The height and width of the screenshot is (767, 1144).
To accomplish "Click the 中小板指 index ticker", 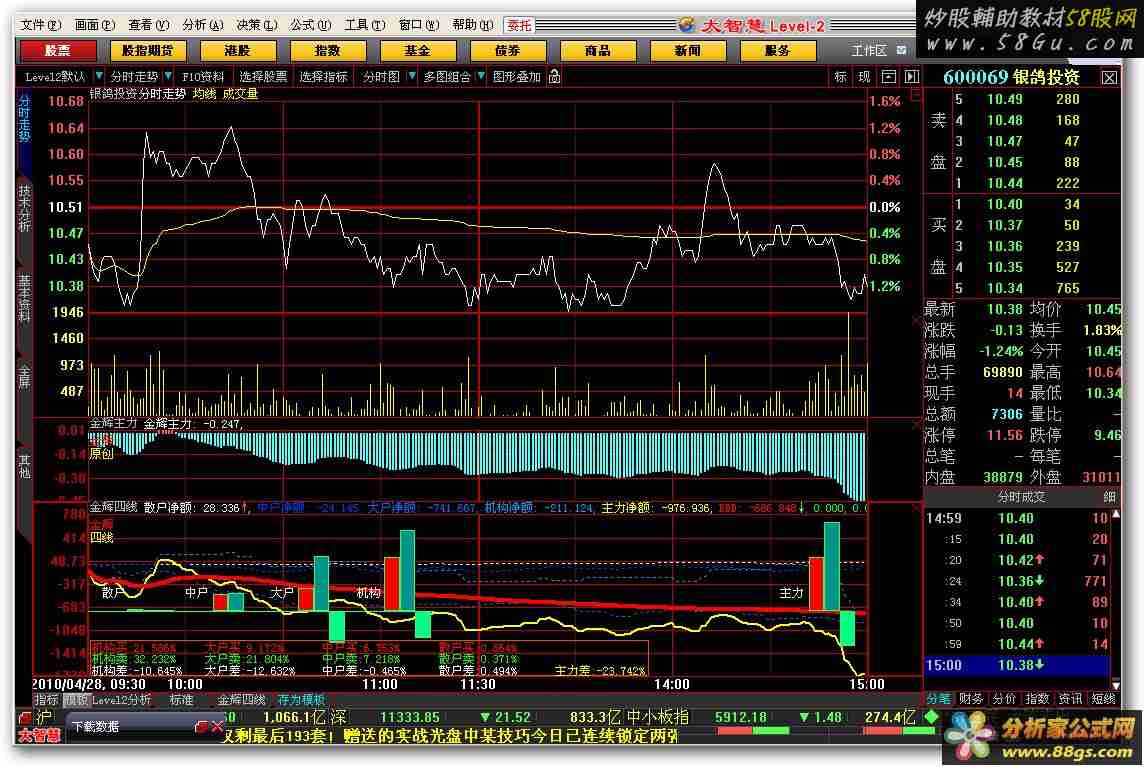I will click(x=657, y=717).
